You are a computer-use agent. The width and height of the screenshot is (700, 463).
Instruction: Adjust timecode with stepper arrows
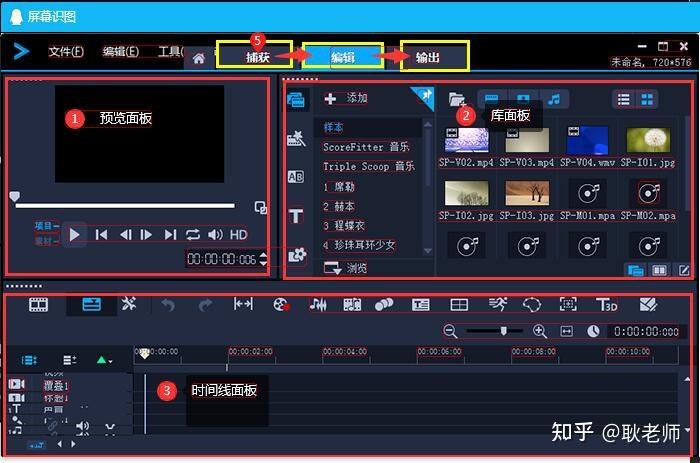pos(263,259)
